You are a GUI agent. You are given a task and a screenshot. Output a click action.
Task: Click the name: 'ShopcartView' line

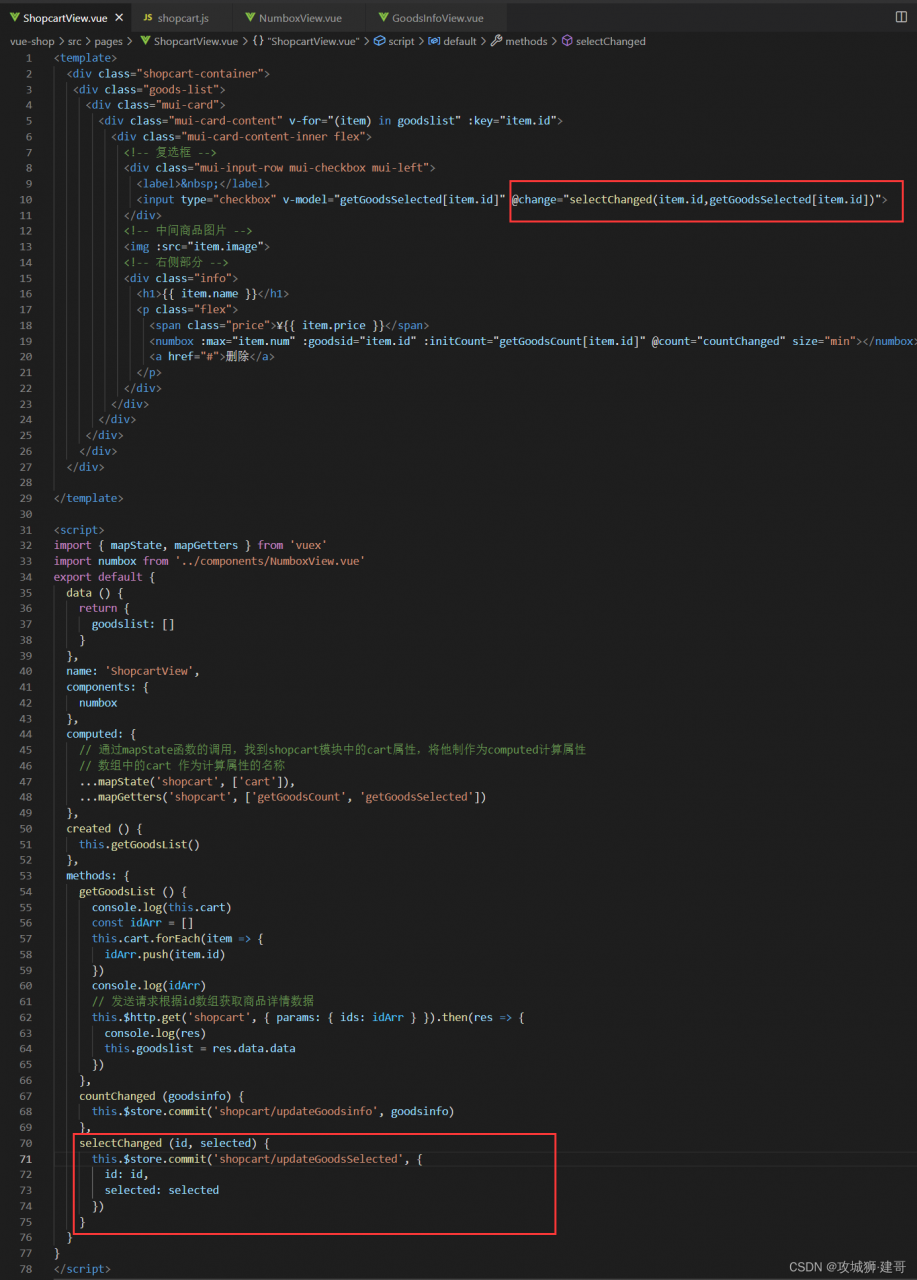tap(133, 670)
